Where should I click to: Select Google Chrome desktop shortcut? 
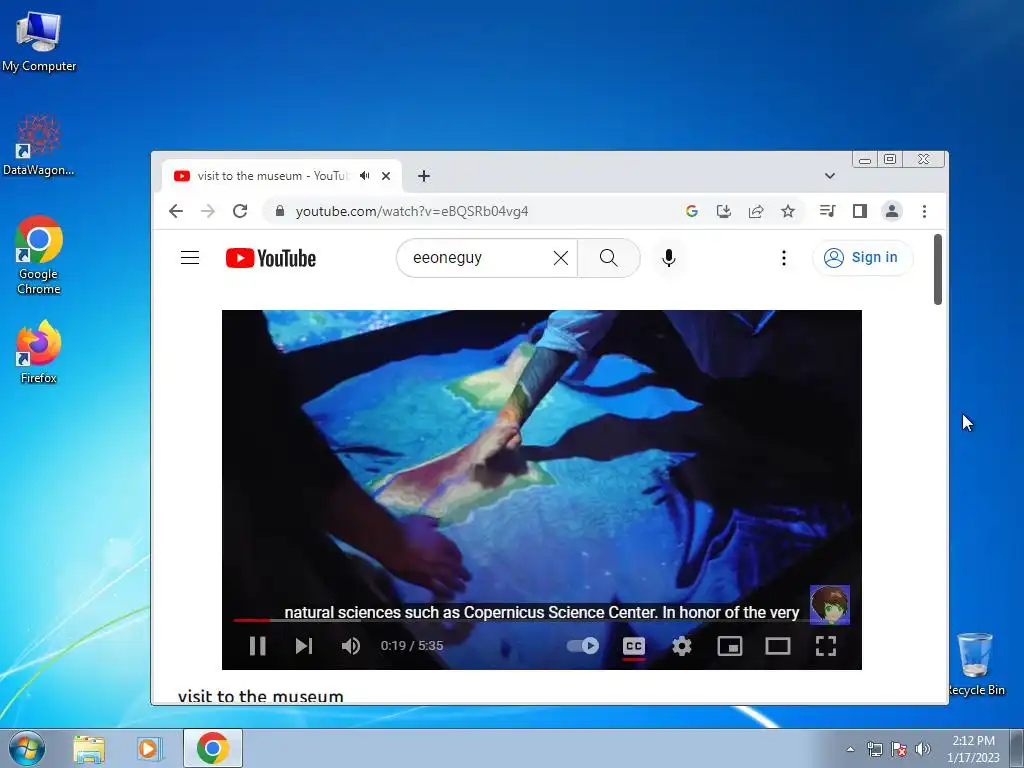(39, 255)
